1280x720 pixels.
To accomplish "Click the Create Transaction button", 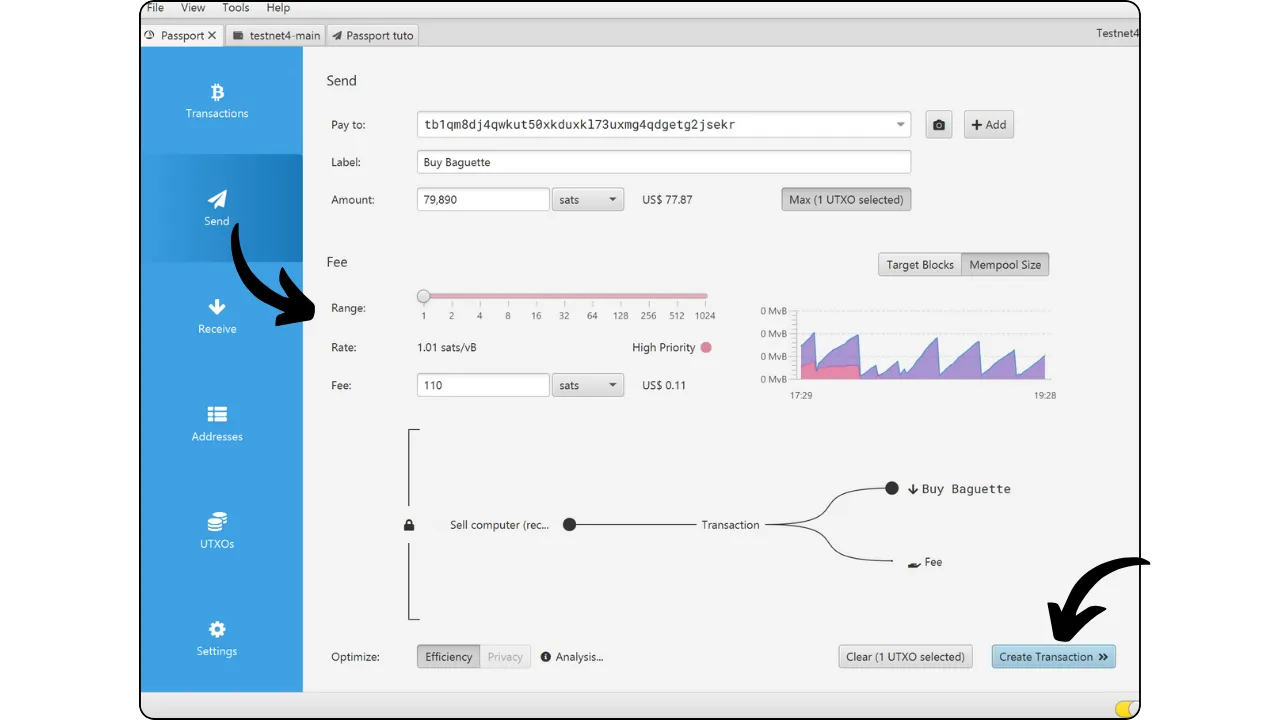I will coord(1053,657).
